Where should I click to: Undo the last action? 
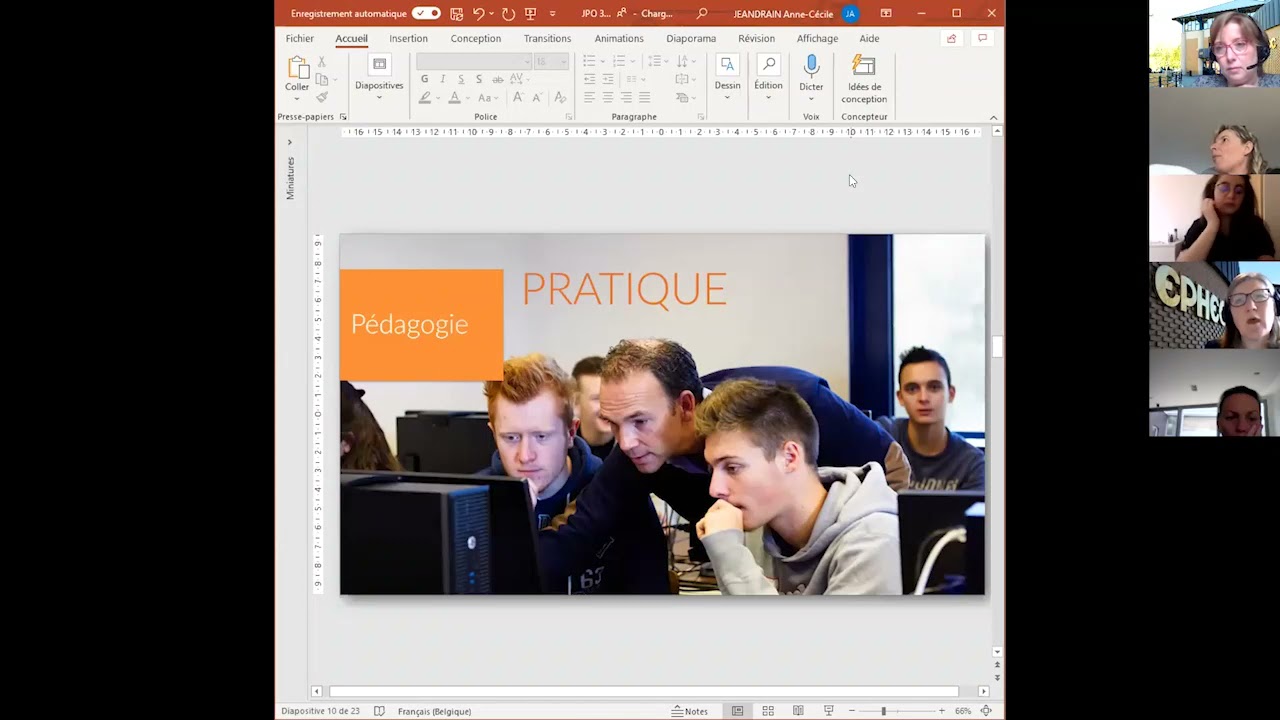click(x=478, y=13)
